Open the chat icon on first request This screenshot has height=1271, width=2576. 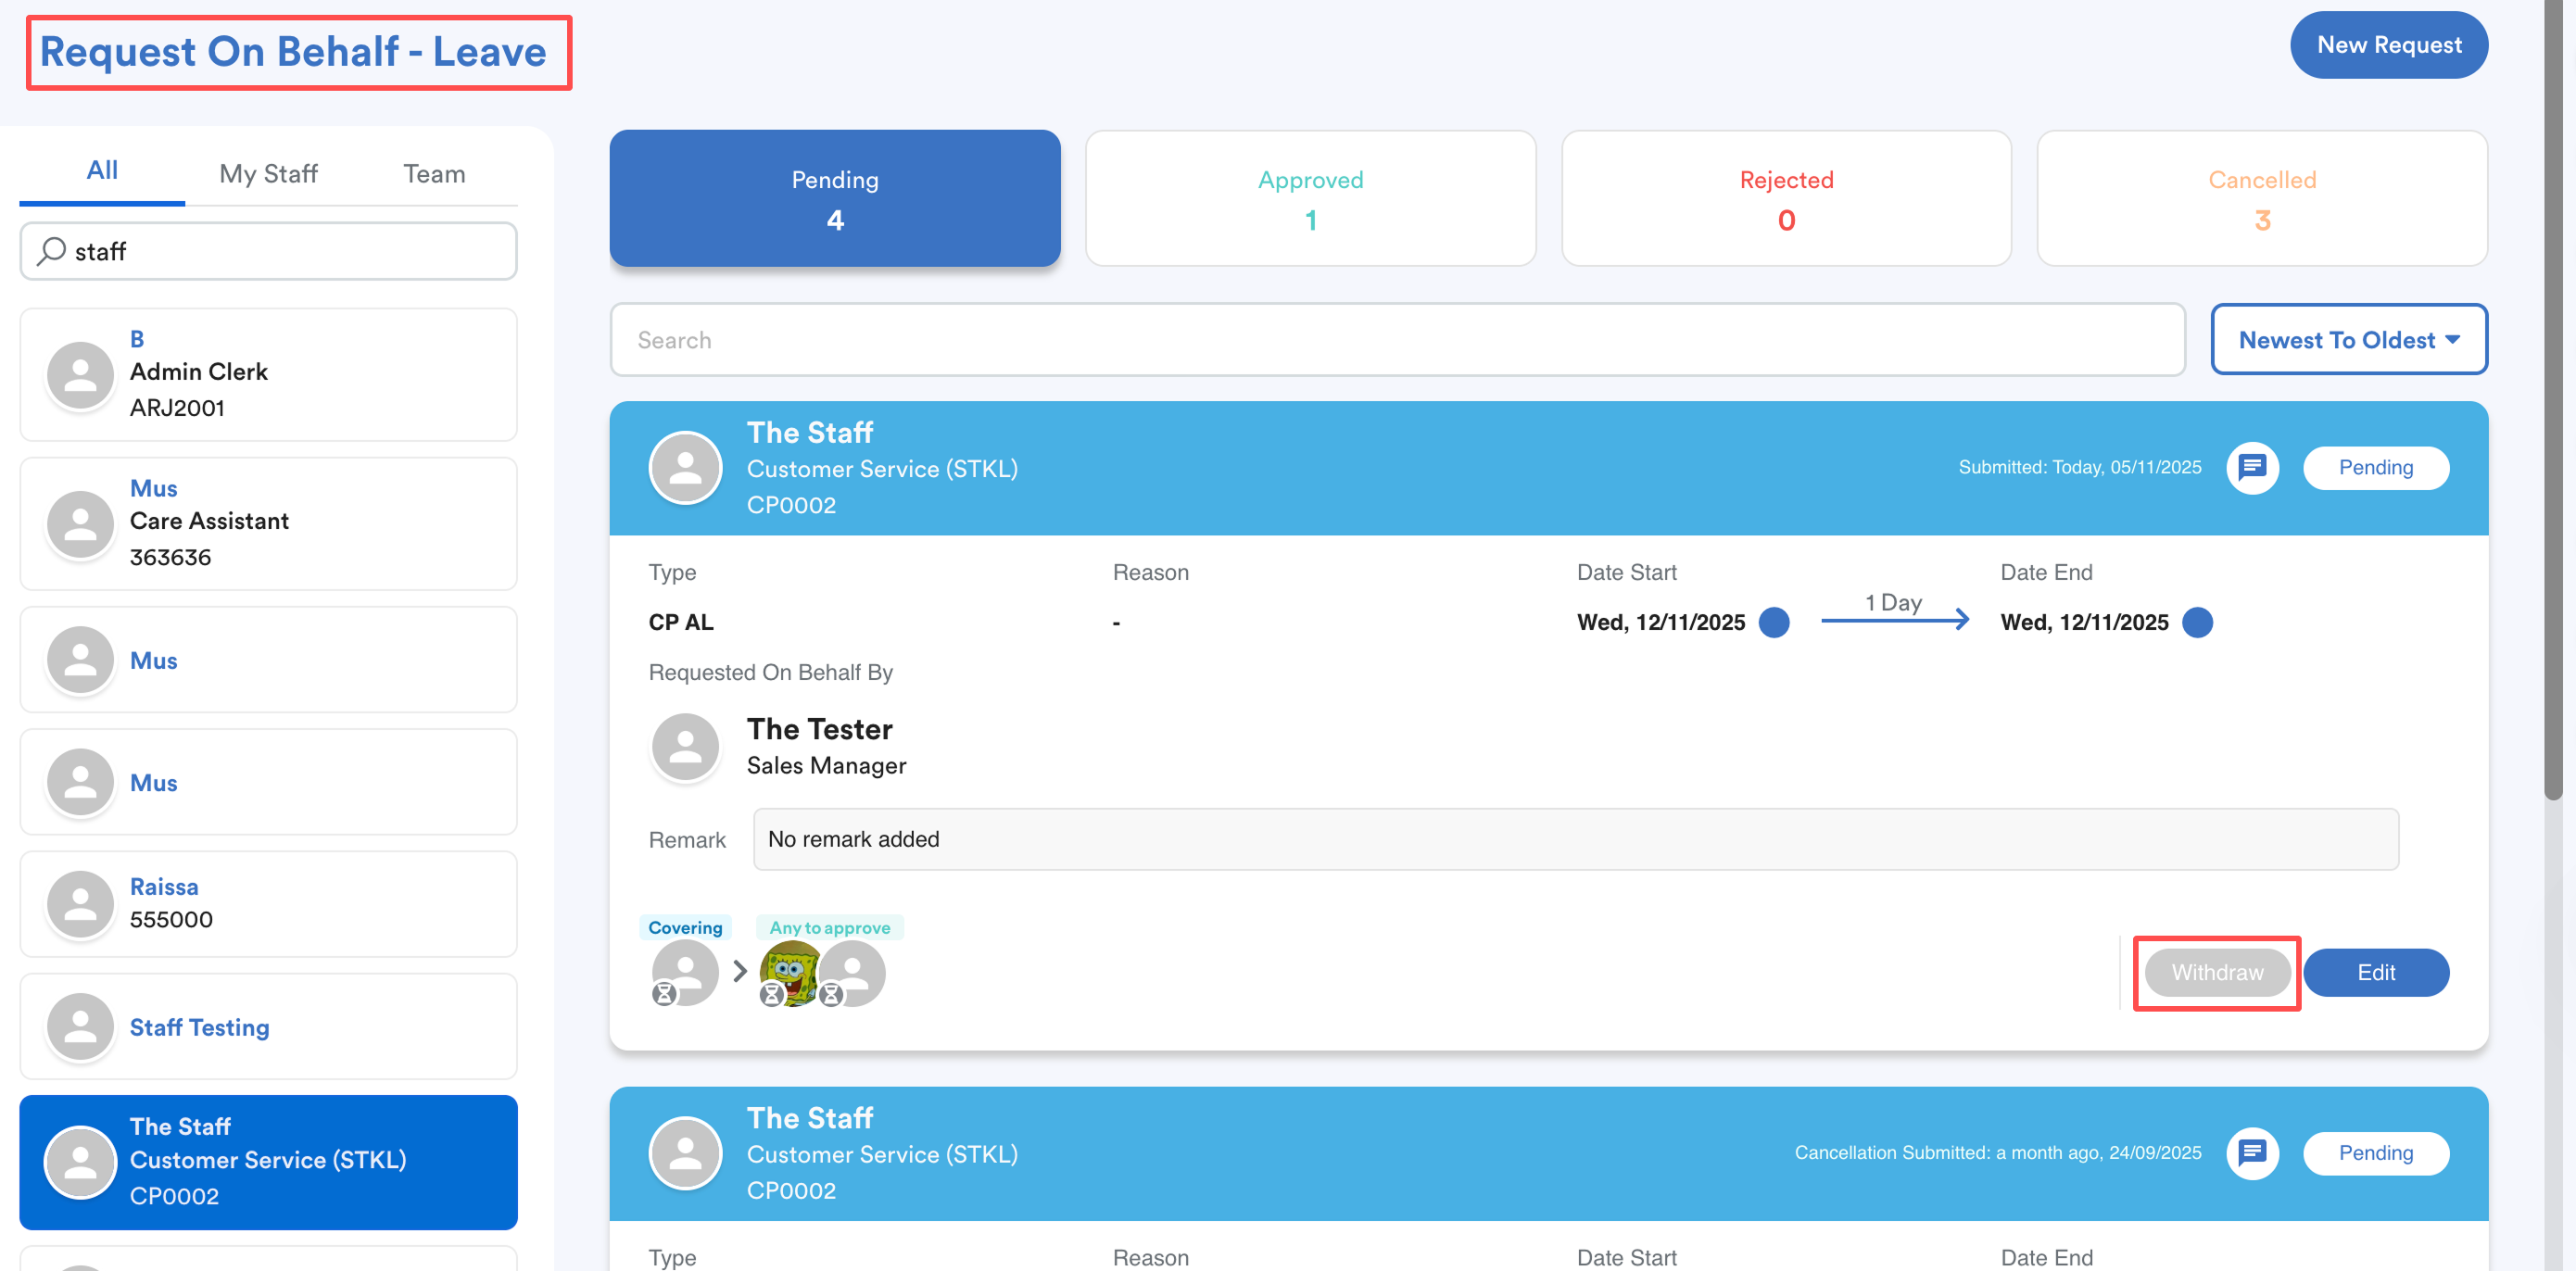(x=2251, y=467)
